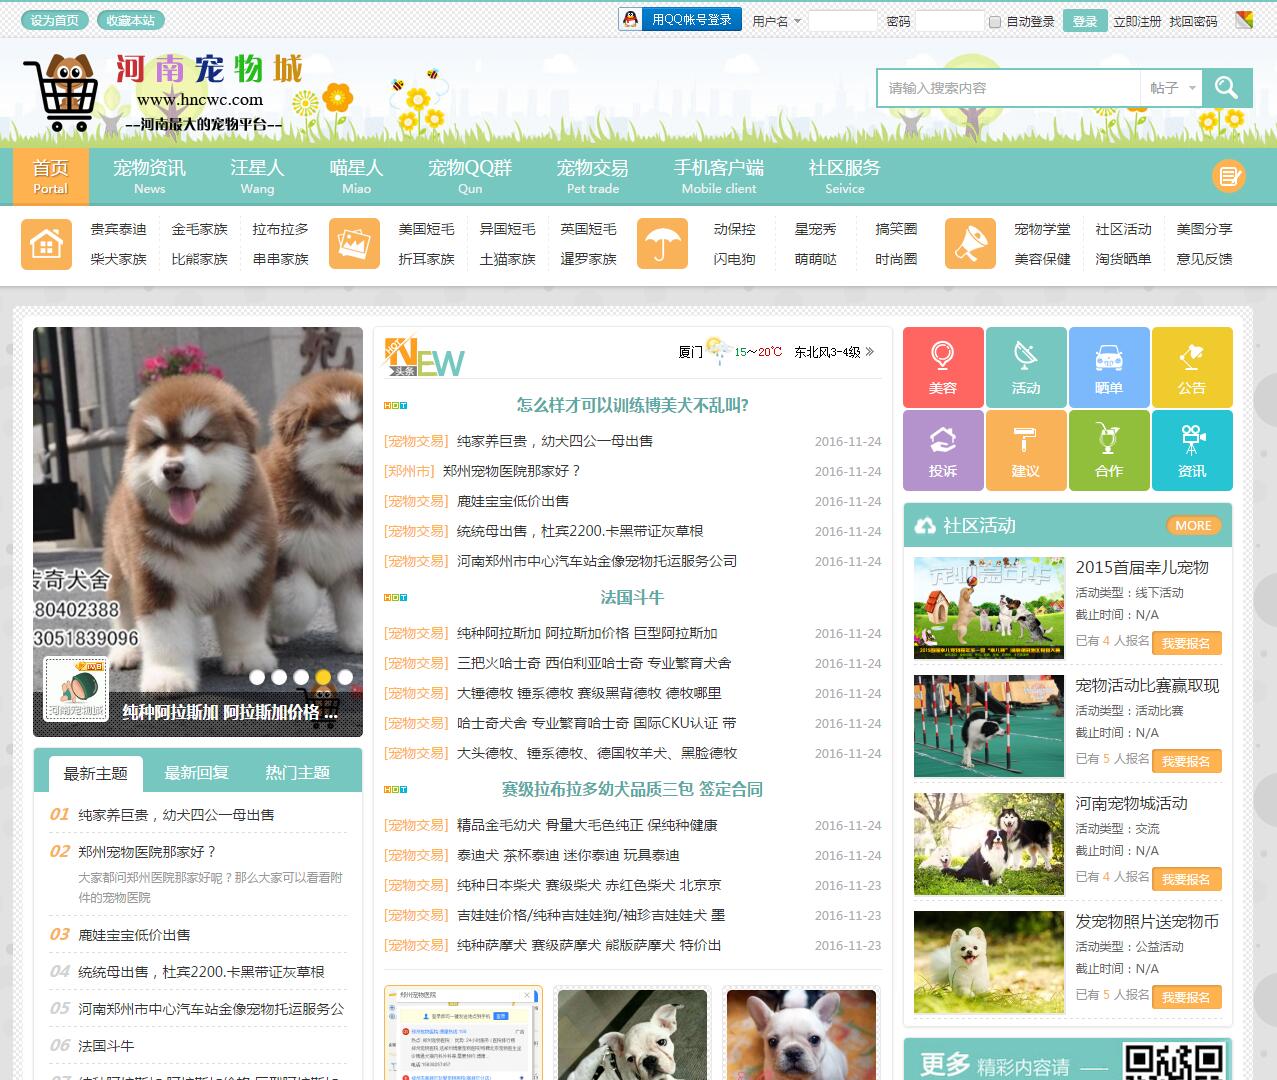The image size is (1277, 1080).
Task: Select the third slideshow dot
Action: pyautogui.click(x=301, y=677)
